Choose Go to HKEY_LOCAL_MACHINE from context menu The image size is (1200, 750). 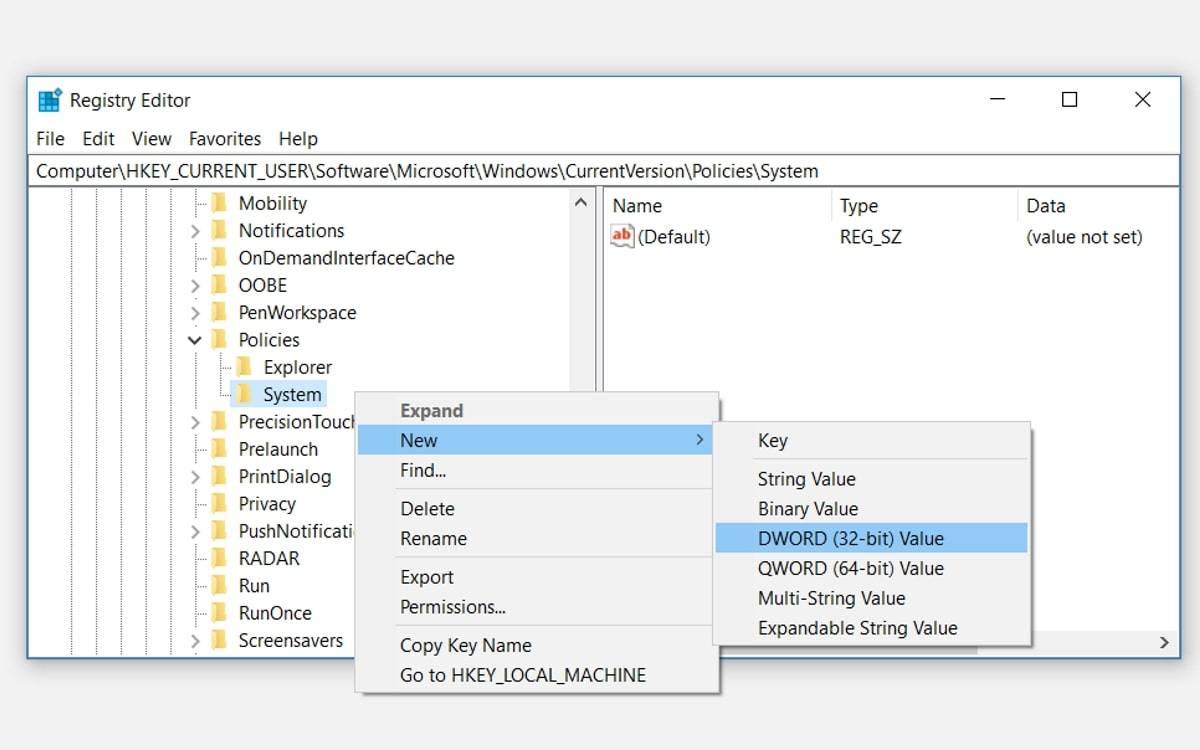click(524, 675)
